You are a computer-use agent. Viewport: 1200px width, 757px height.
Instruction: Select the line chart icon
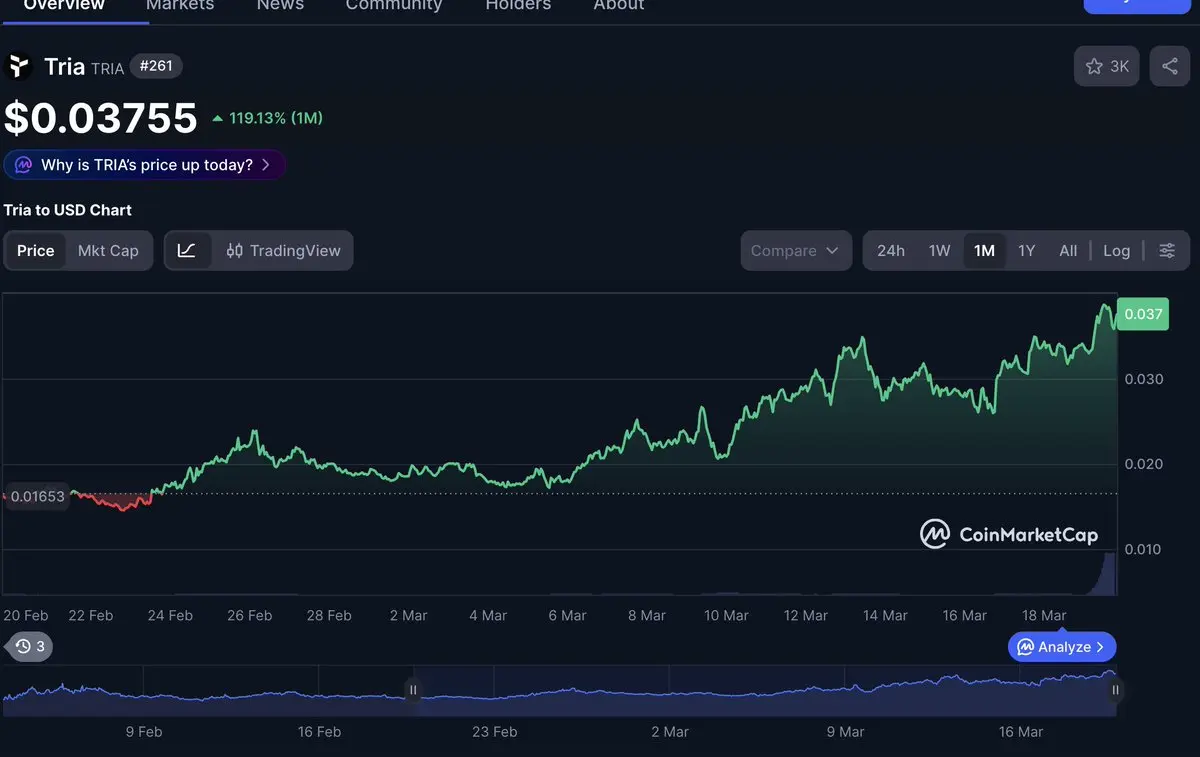[187, 250]
